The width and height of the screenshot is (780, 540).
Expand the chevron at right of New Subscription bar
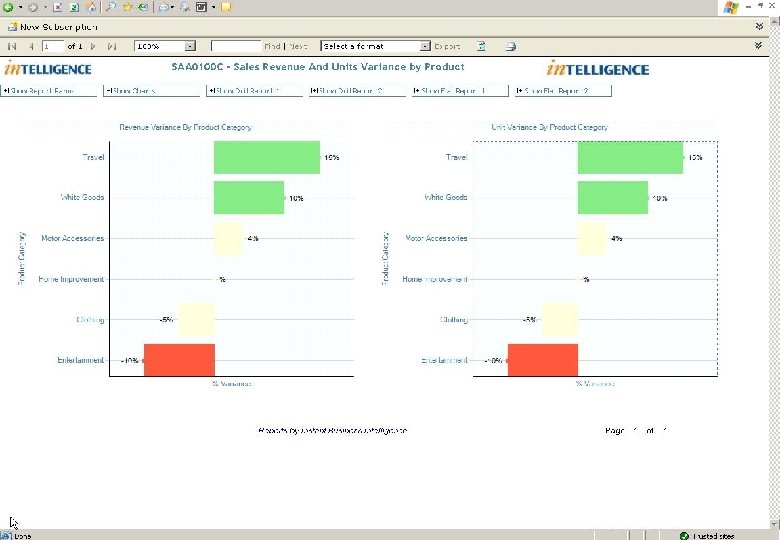point(759,26)
